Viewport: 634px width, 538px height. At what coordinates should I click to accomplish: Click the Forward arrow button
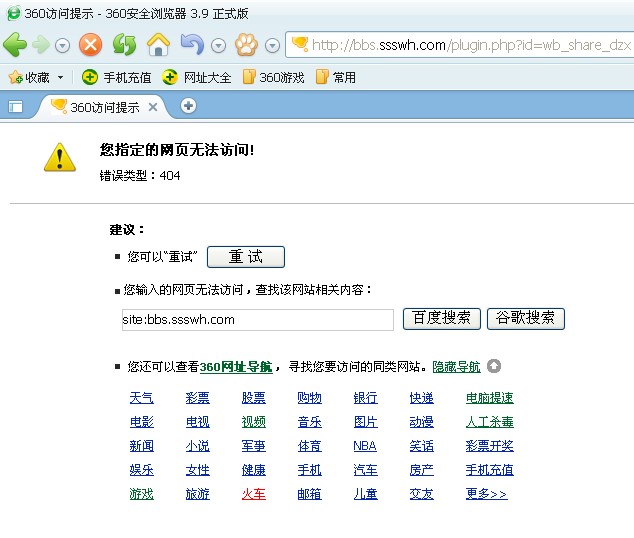click(41, 45)
